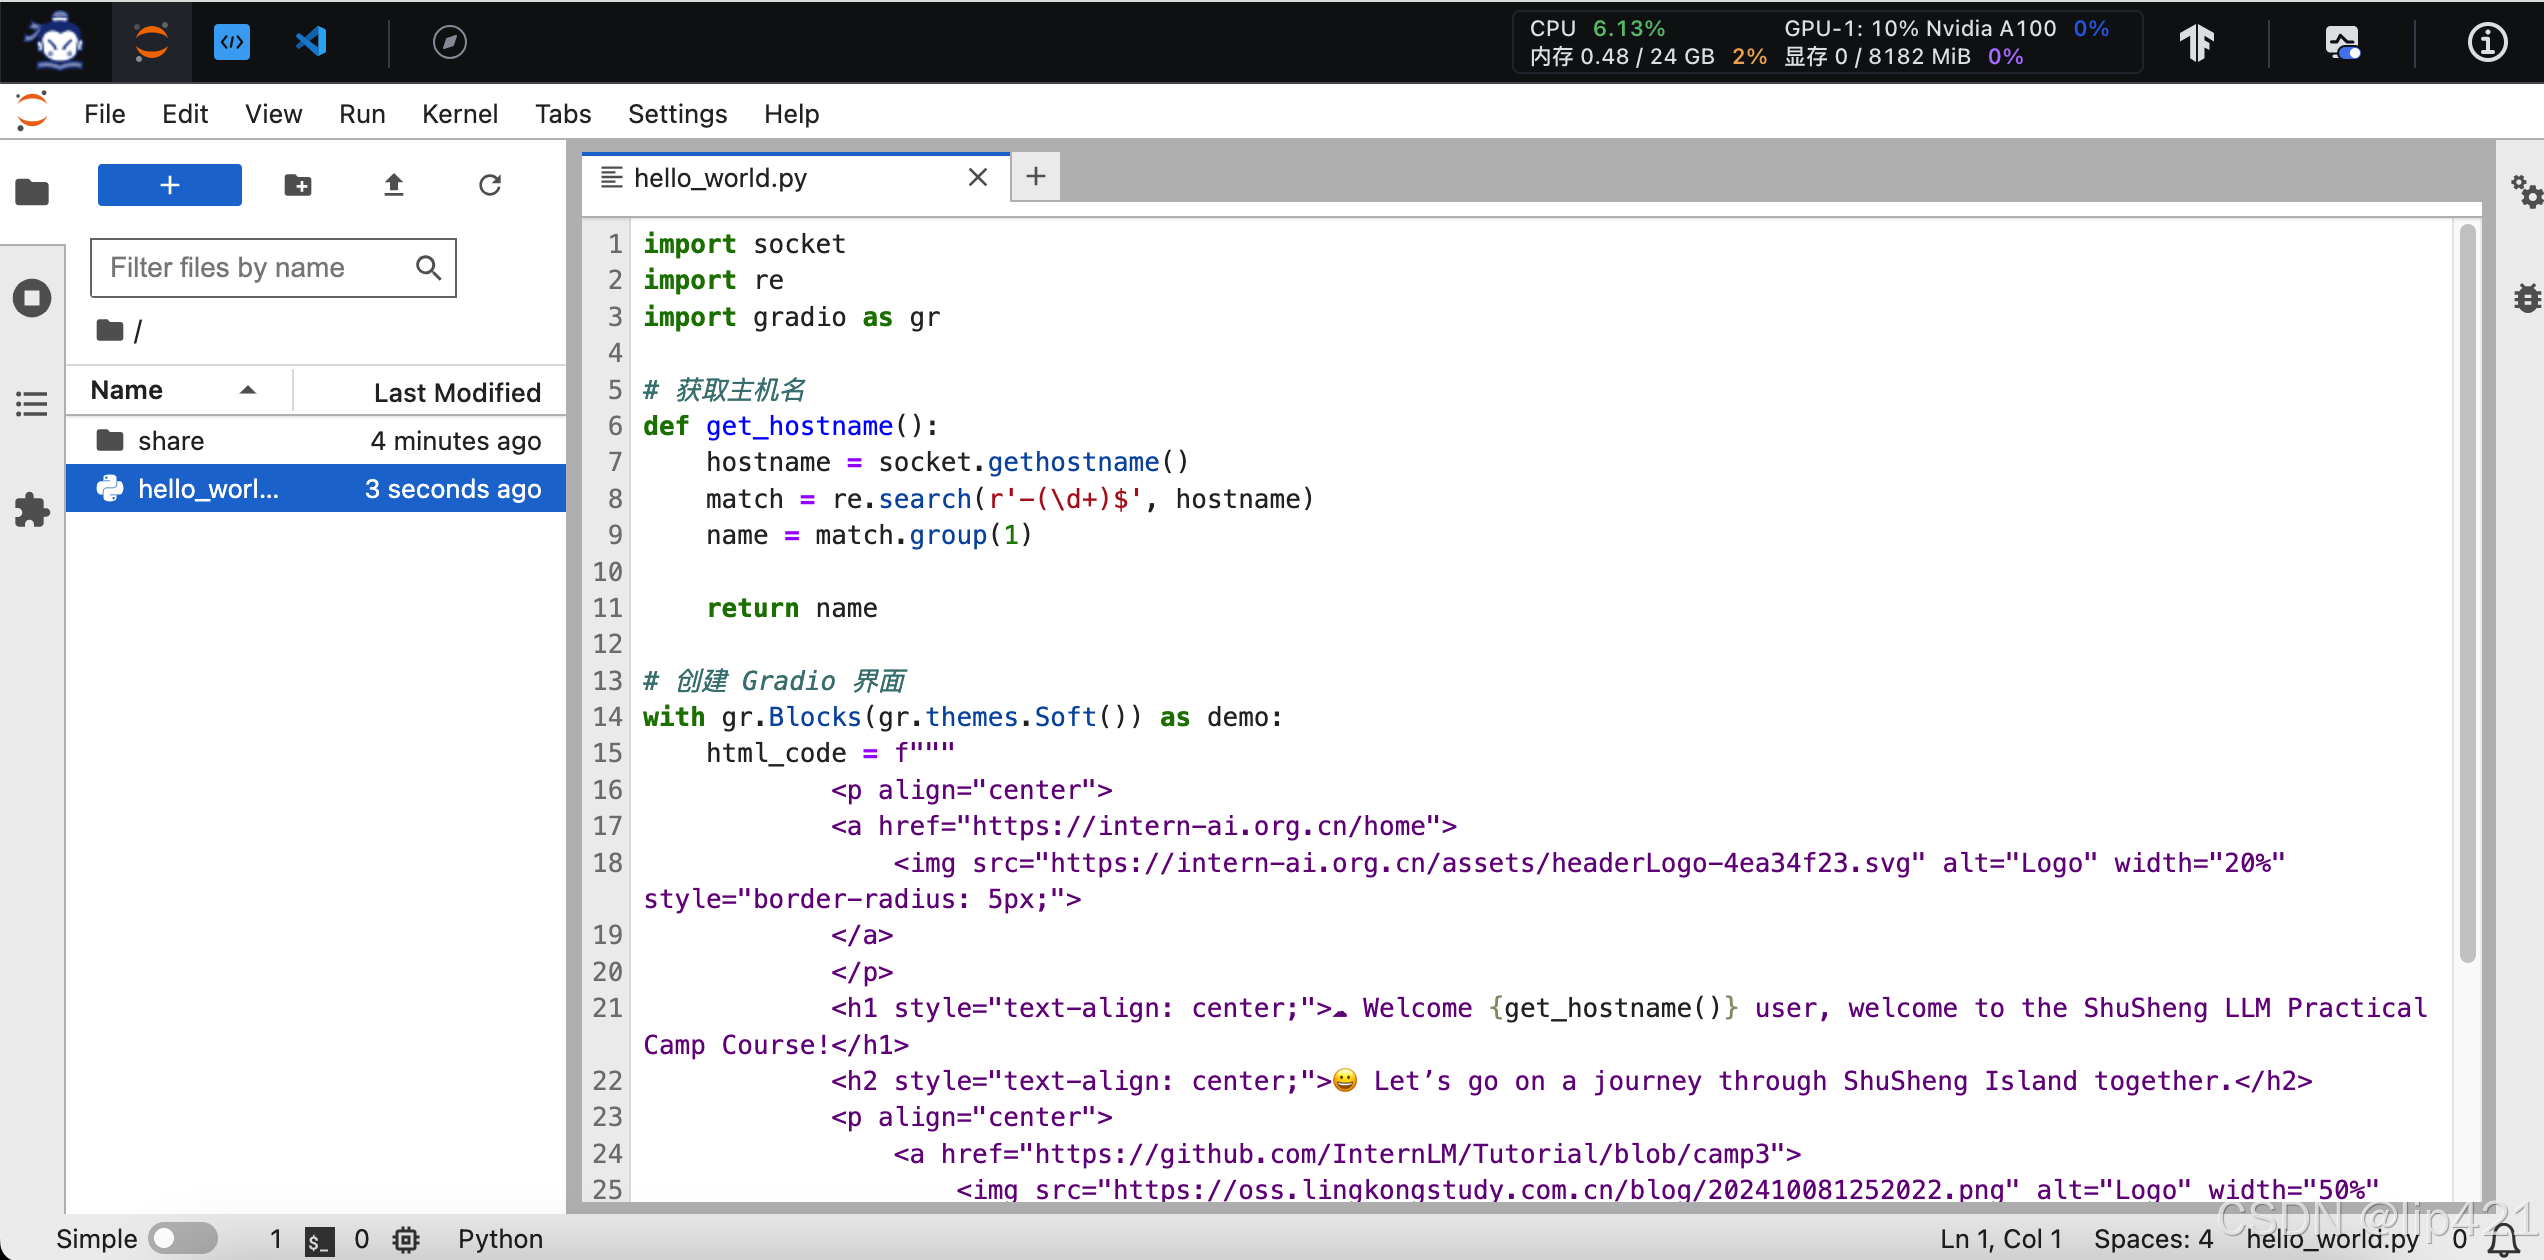Refresh the file browser list
Screen dimensions: 2544x1260
tap(489, 185)
